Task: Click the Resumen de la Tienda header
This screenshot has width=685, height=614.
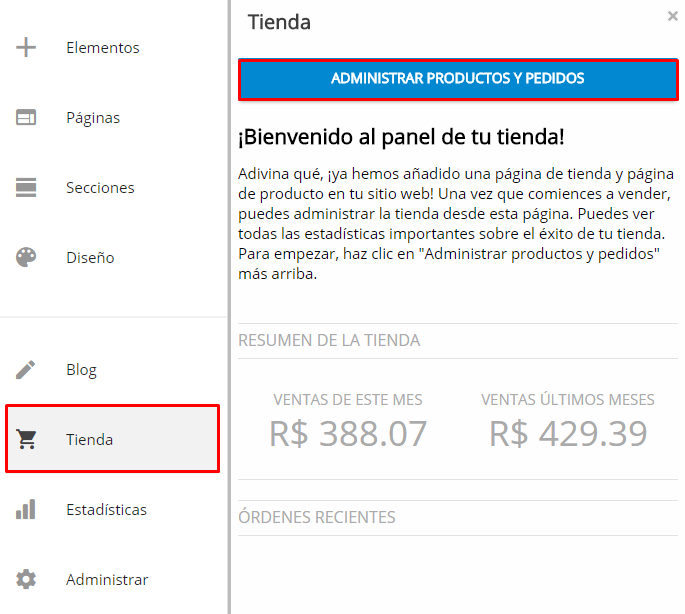Action: pyautogui.click(x=329, y=340)
